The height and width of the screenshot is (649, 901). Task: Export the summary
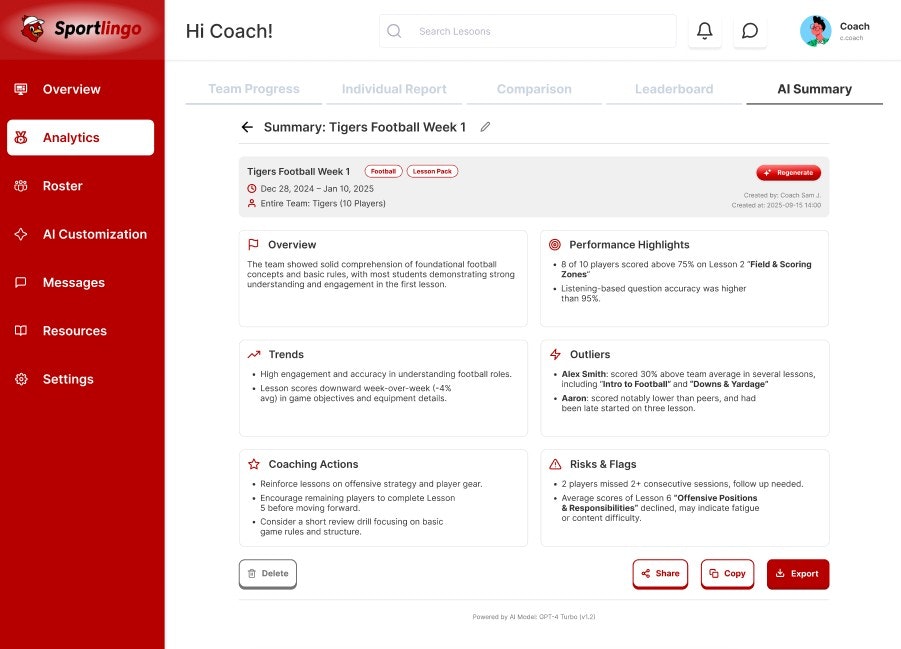798,574
